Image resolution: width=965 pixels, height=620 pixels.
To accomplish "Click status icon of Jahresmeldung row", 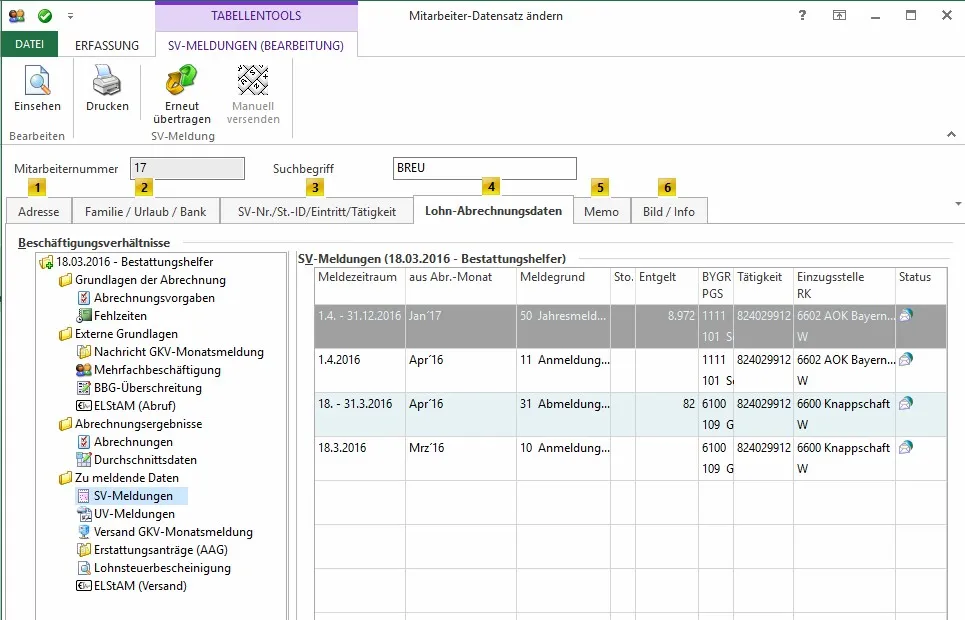I will coord(906,315).
